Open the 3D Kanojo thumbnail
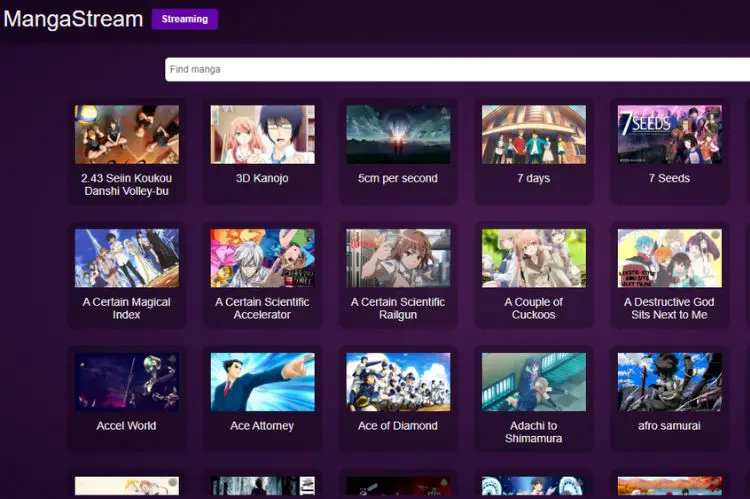Viewport: 750px width, 499px height. coord(263,134)
